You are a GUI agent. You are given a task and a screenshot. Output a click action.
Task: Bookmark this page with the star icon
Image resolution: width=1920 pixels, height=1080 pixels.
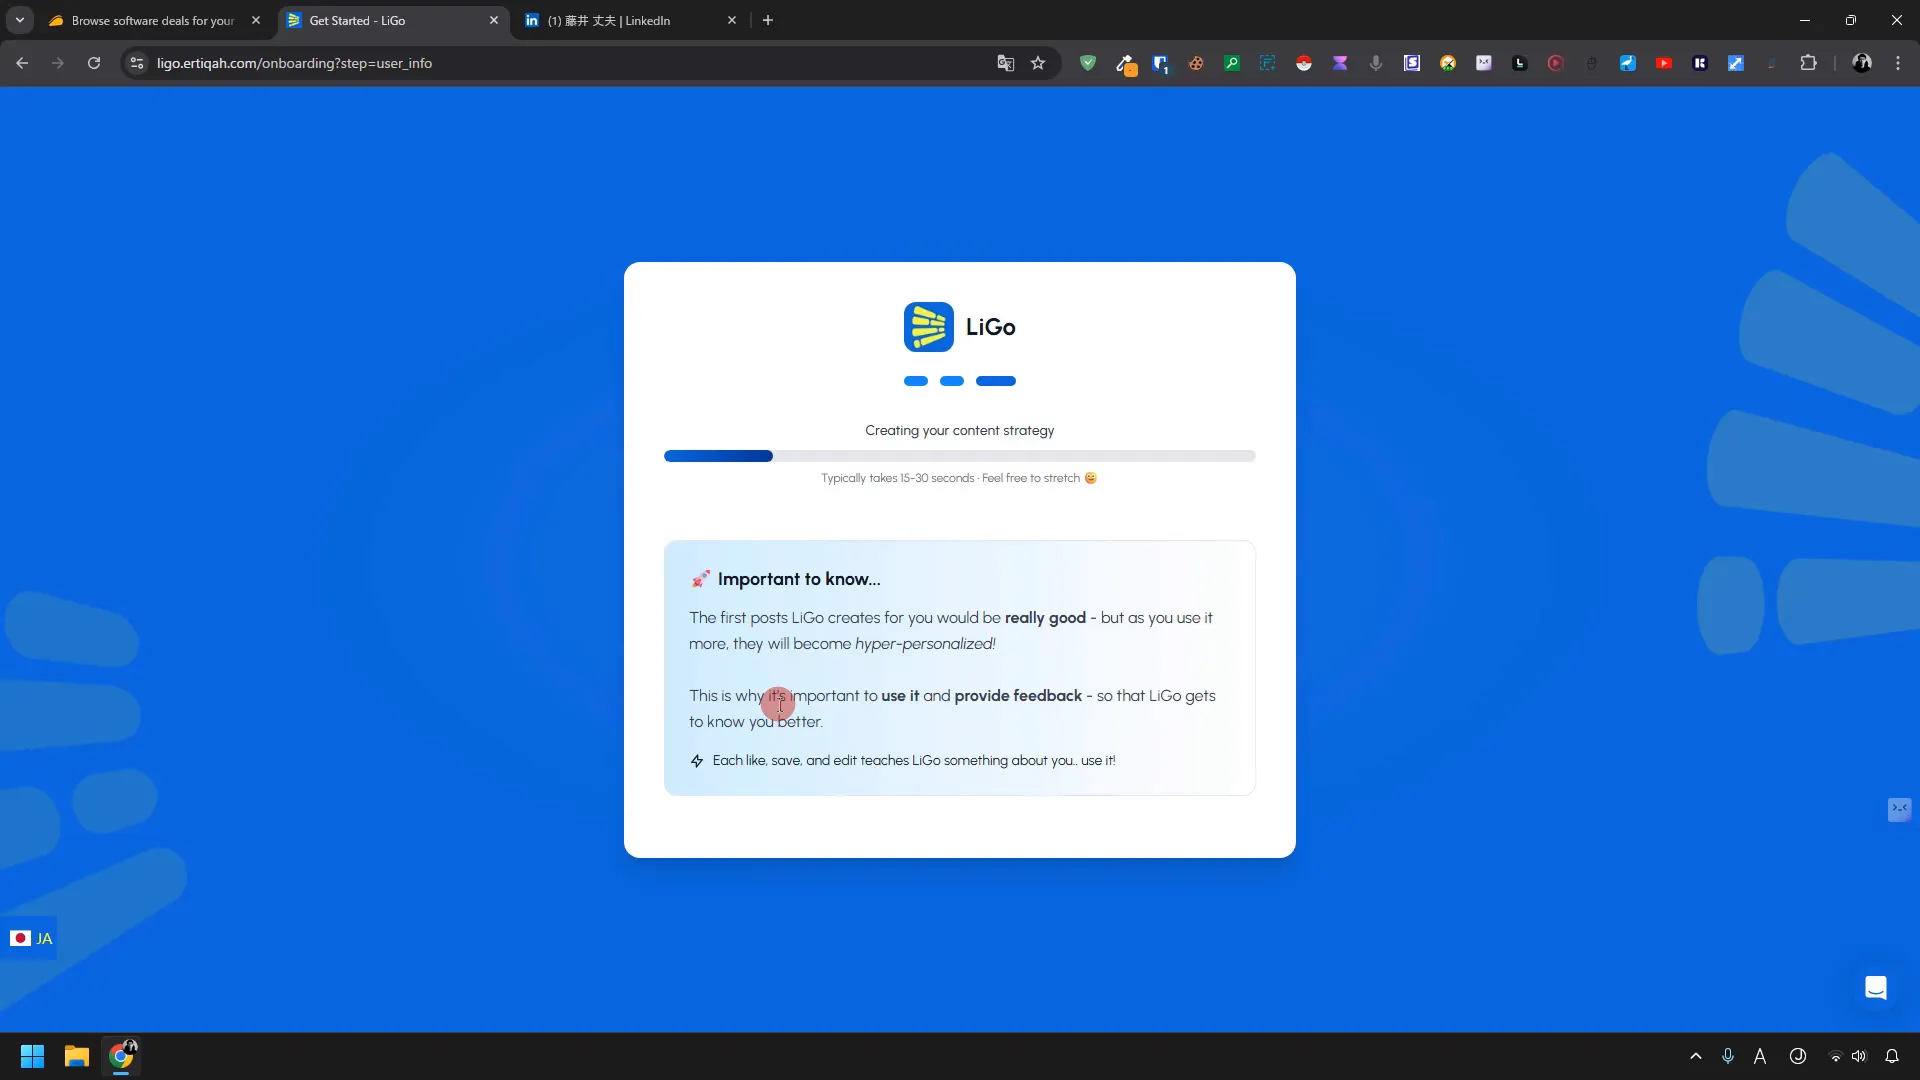pos(1038,63)
